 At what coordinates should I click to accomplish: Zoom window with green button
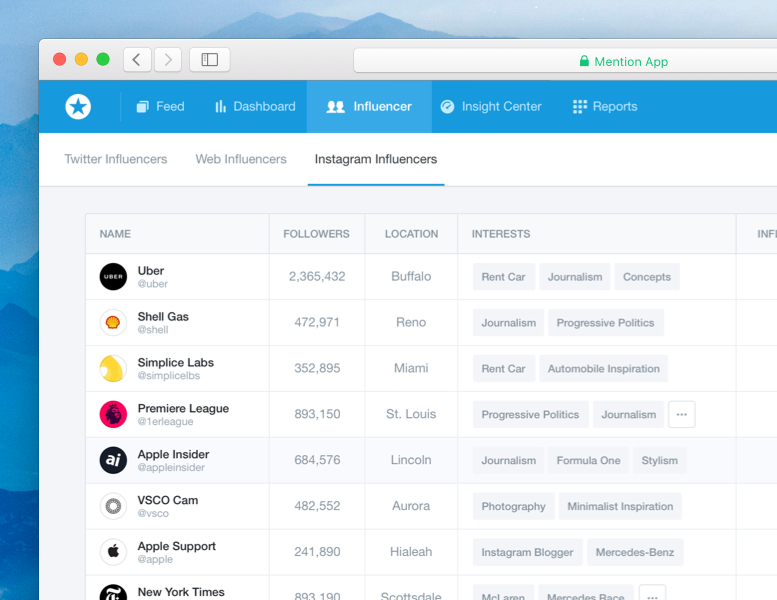click(103, 59)
